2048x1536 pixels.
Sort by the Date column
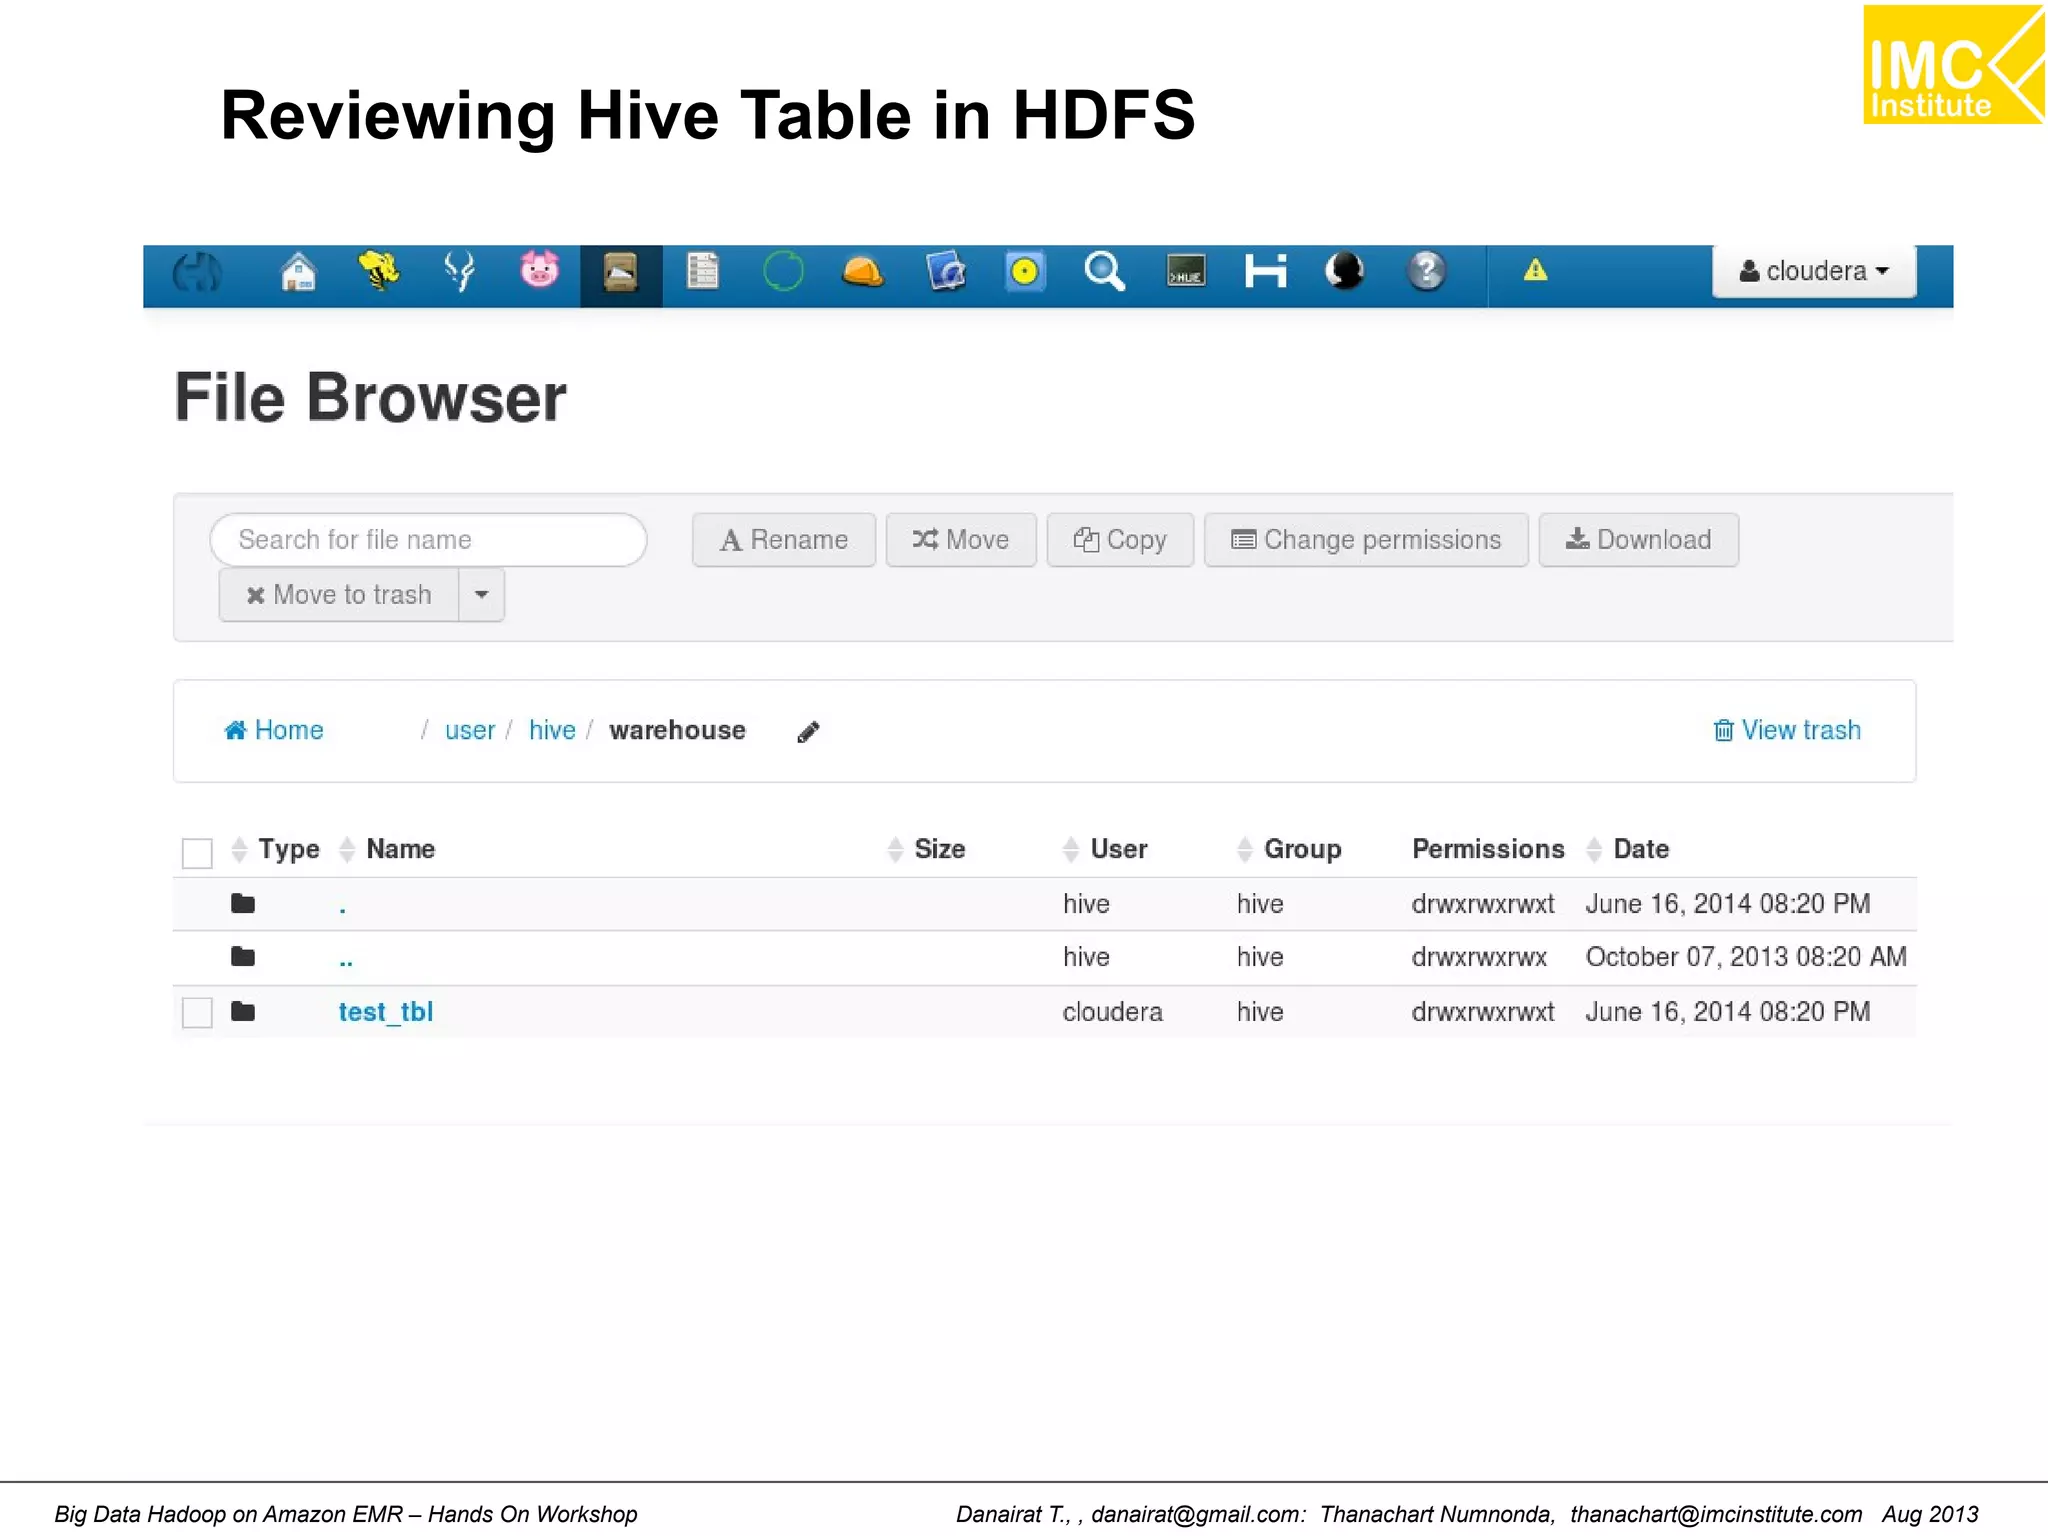(1627, 849)
